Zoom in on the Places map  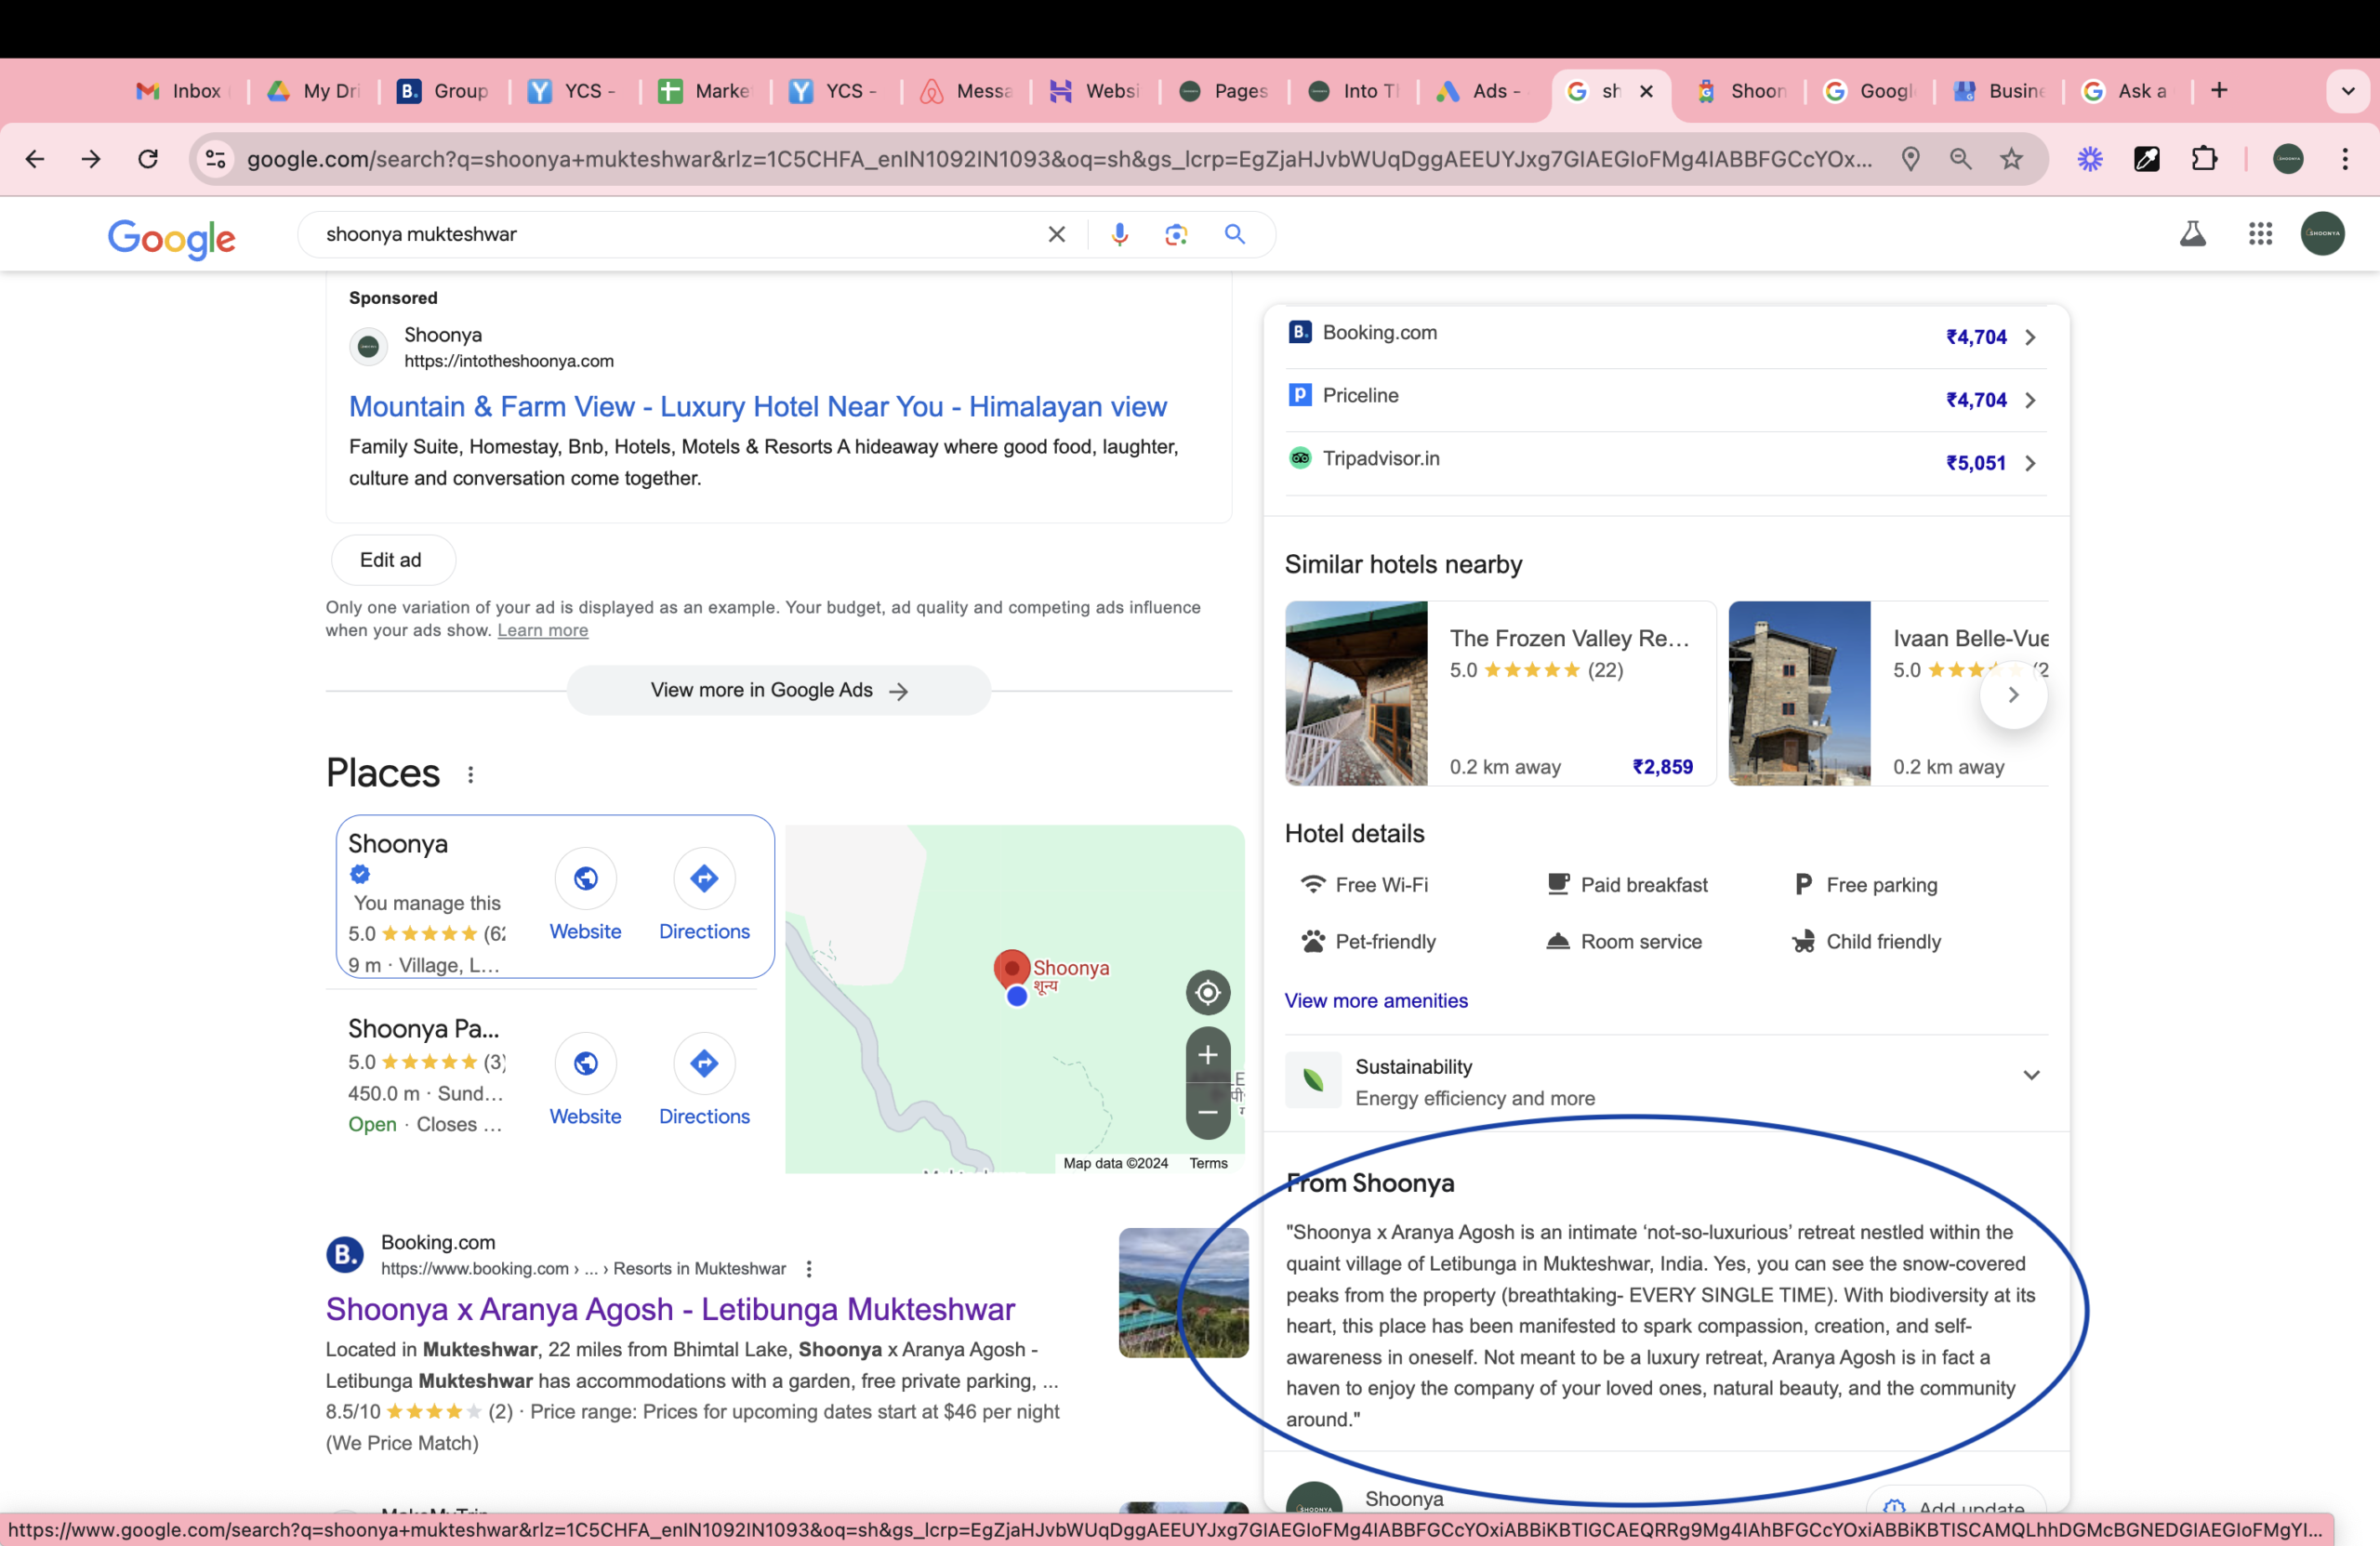(1208, 1055)
